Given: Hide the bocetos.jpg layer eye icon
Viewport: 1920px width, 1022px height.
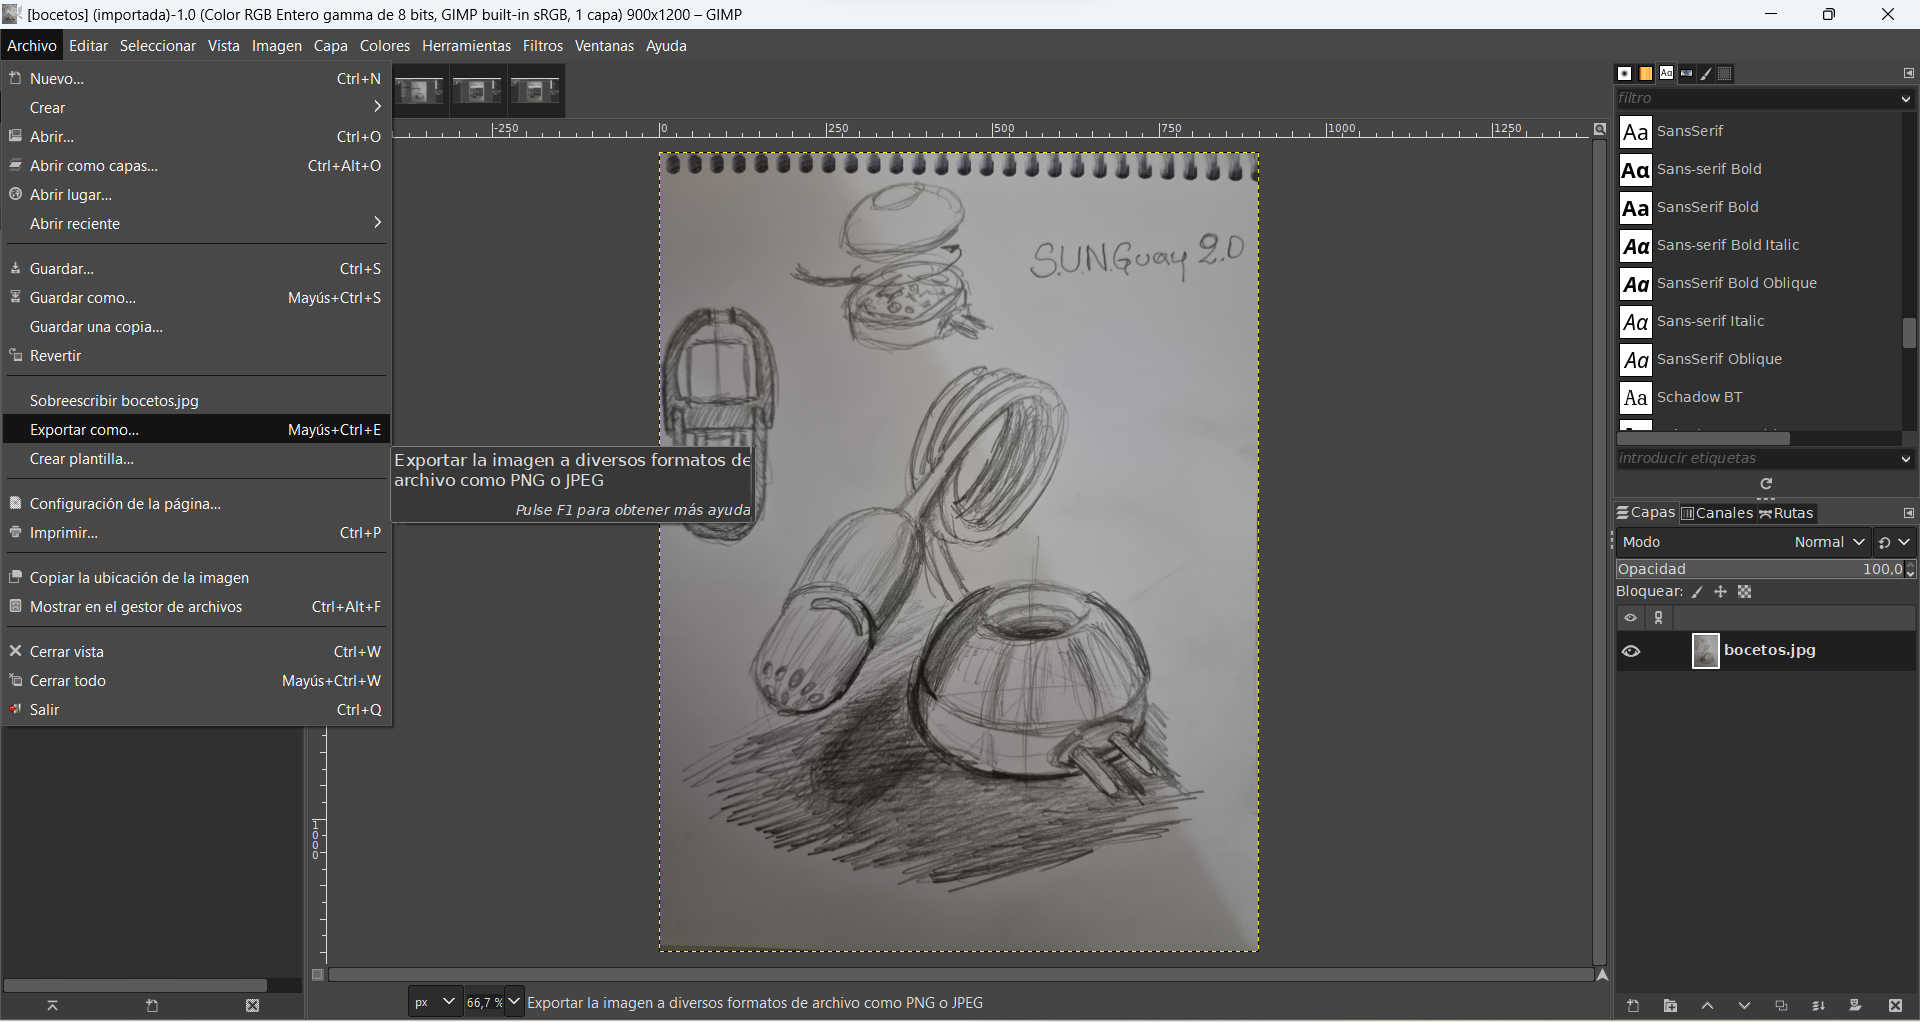Looking at the screenshot, I should [1631, 651].
